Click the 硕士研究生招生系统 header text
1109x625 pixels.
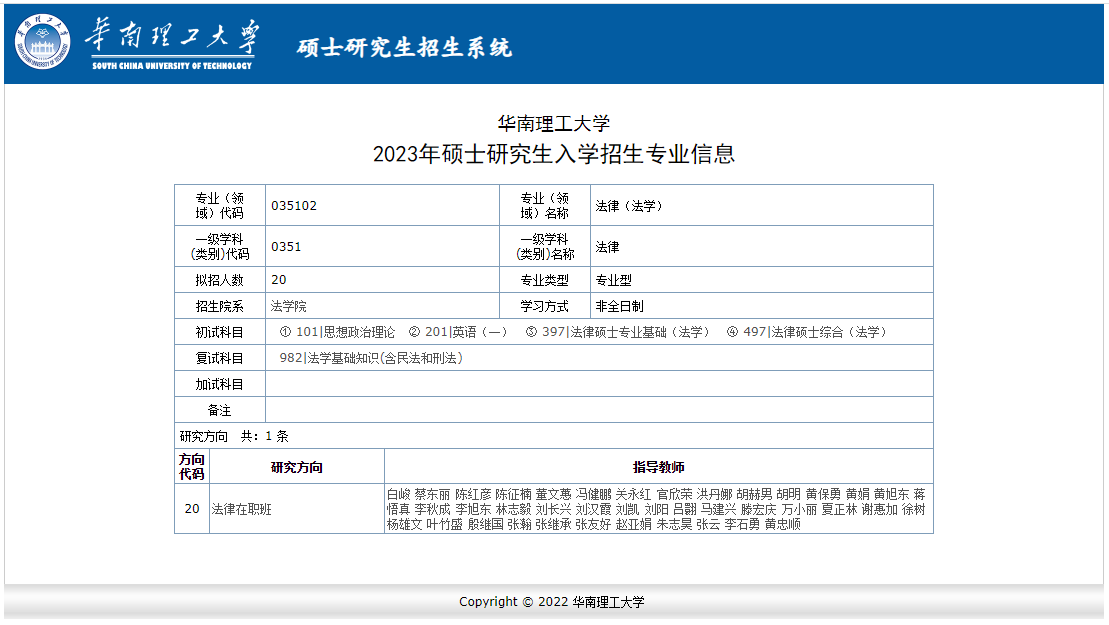pos(404,47)
